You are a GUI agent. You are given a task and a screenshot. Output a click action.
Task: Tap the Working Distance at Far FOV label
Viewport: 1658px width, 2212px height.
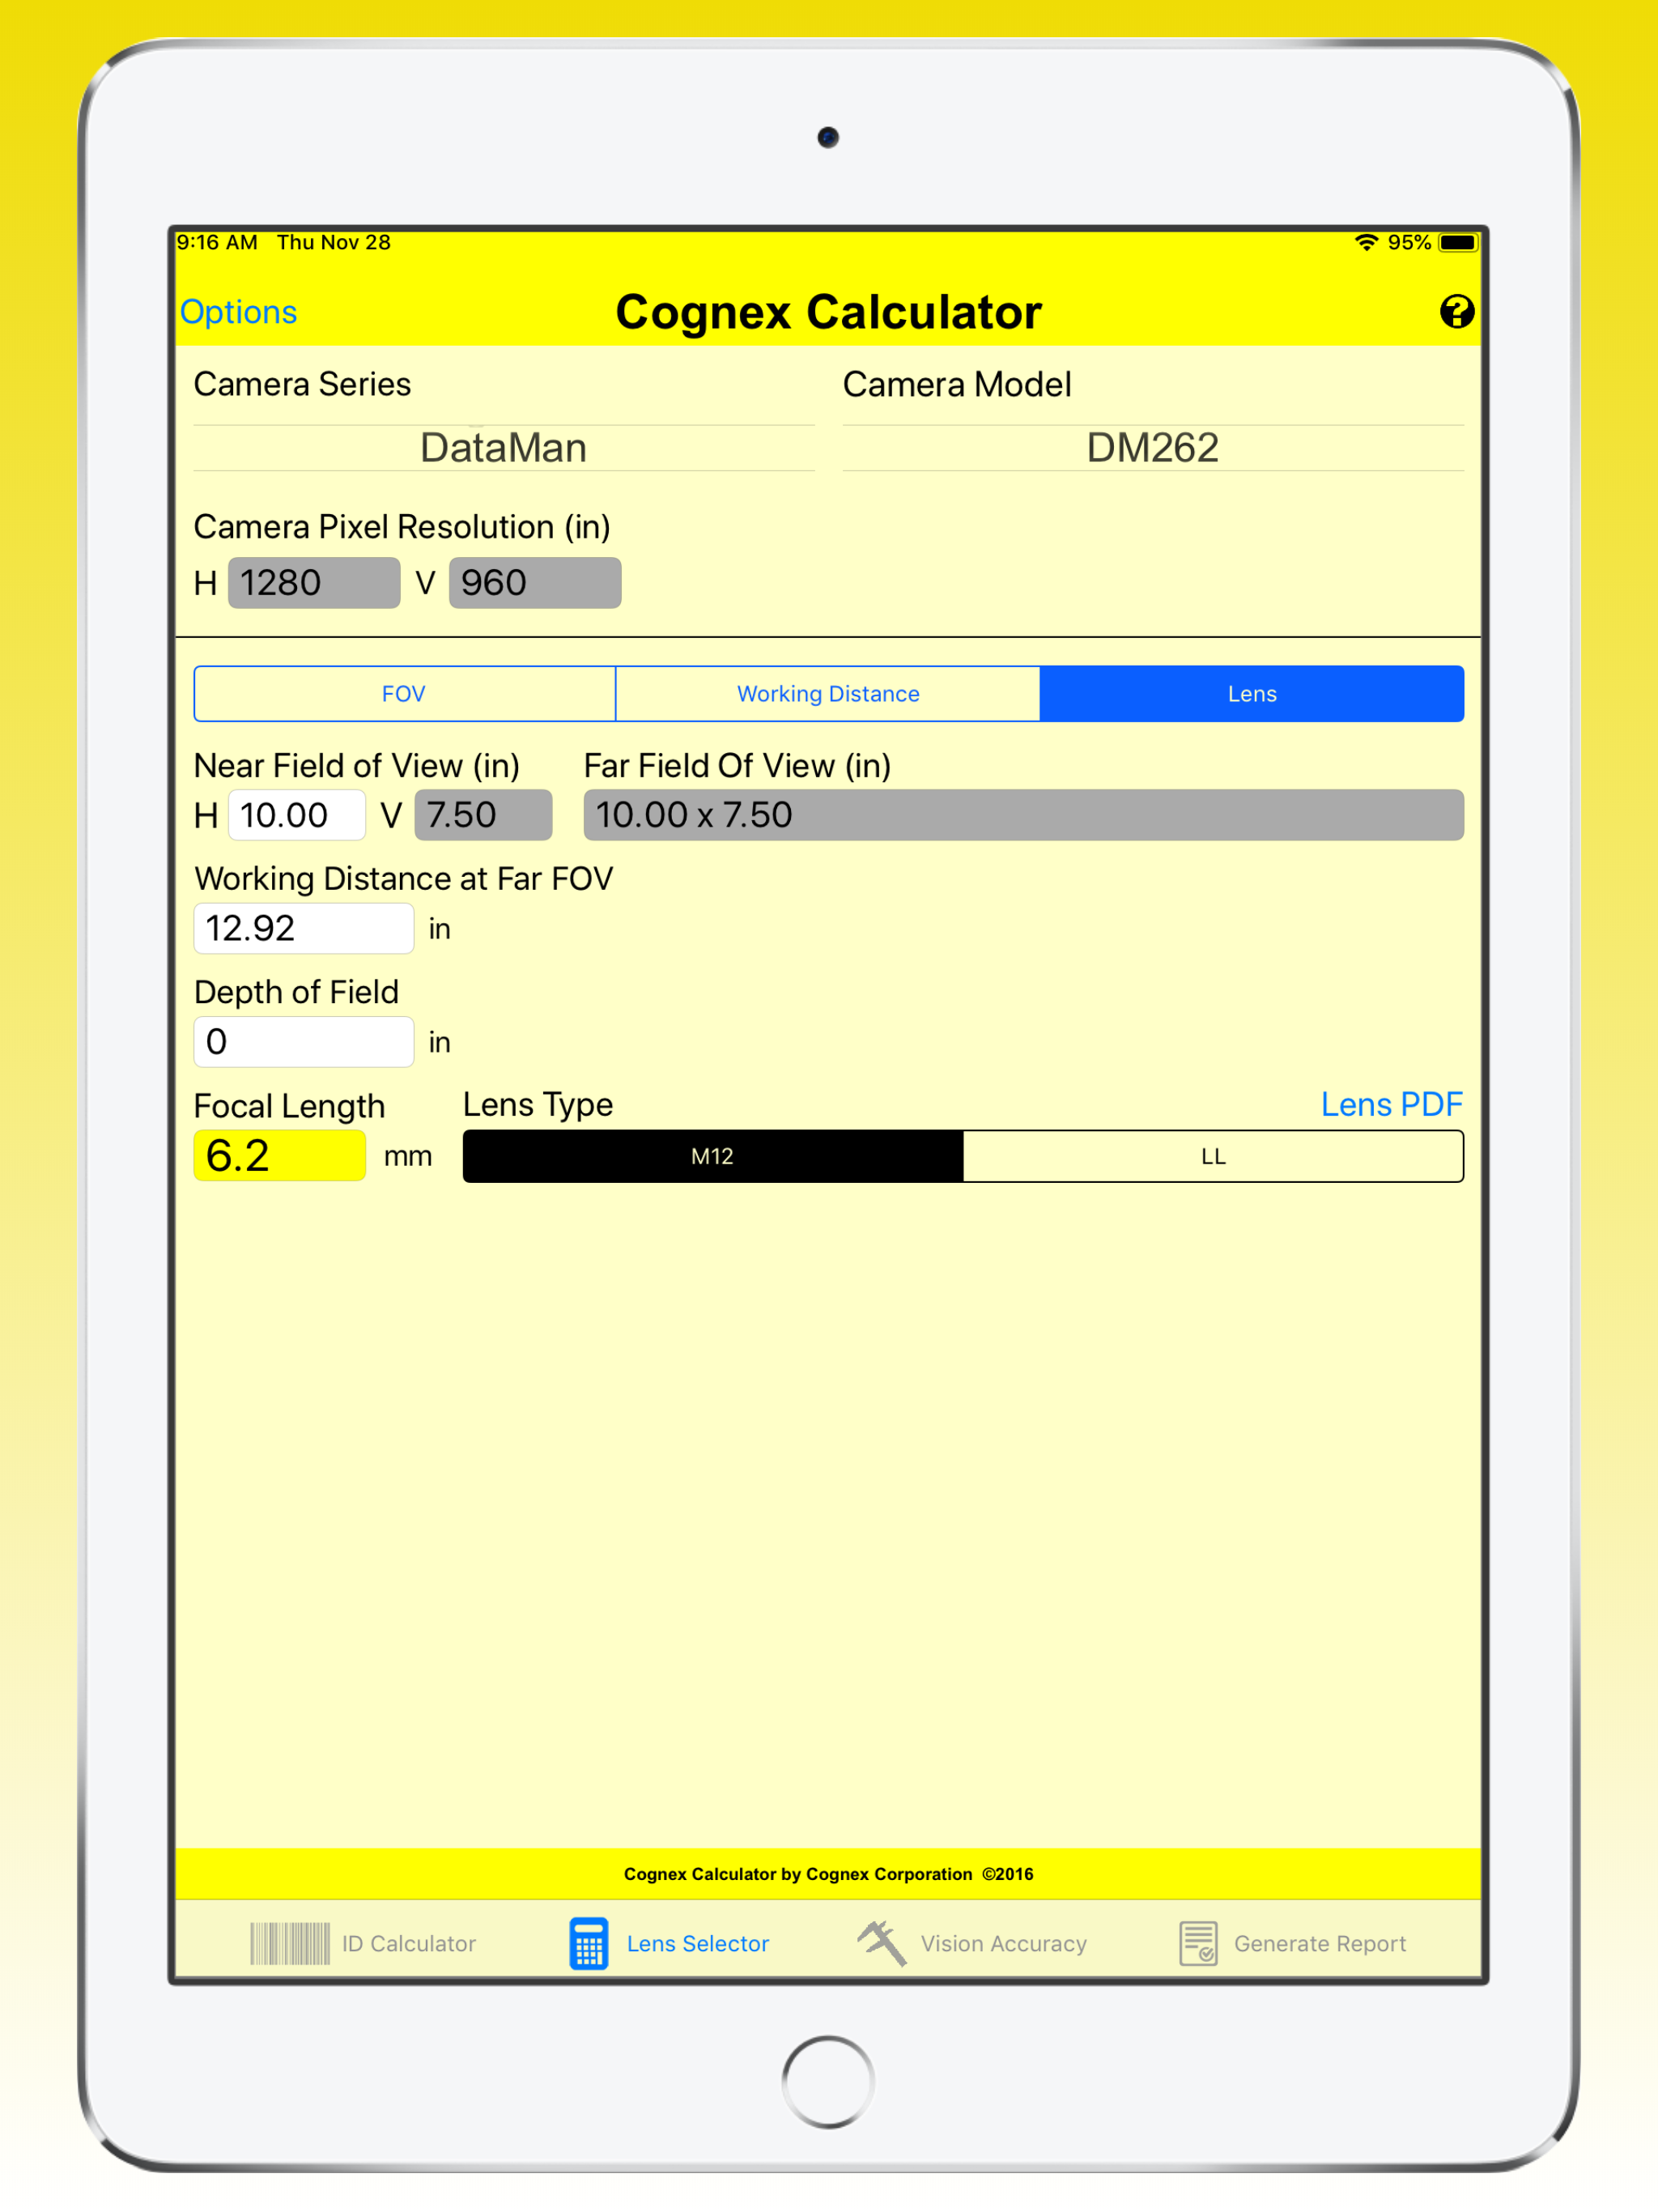404,878
